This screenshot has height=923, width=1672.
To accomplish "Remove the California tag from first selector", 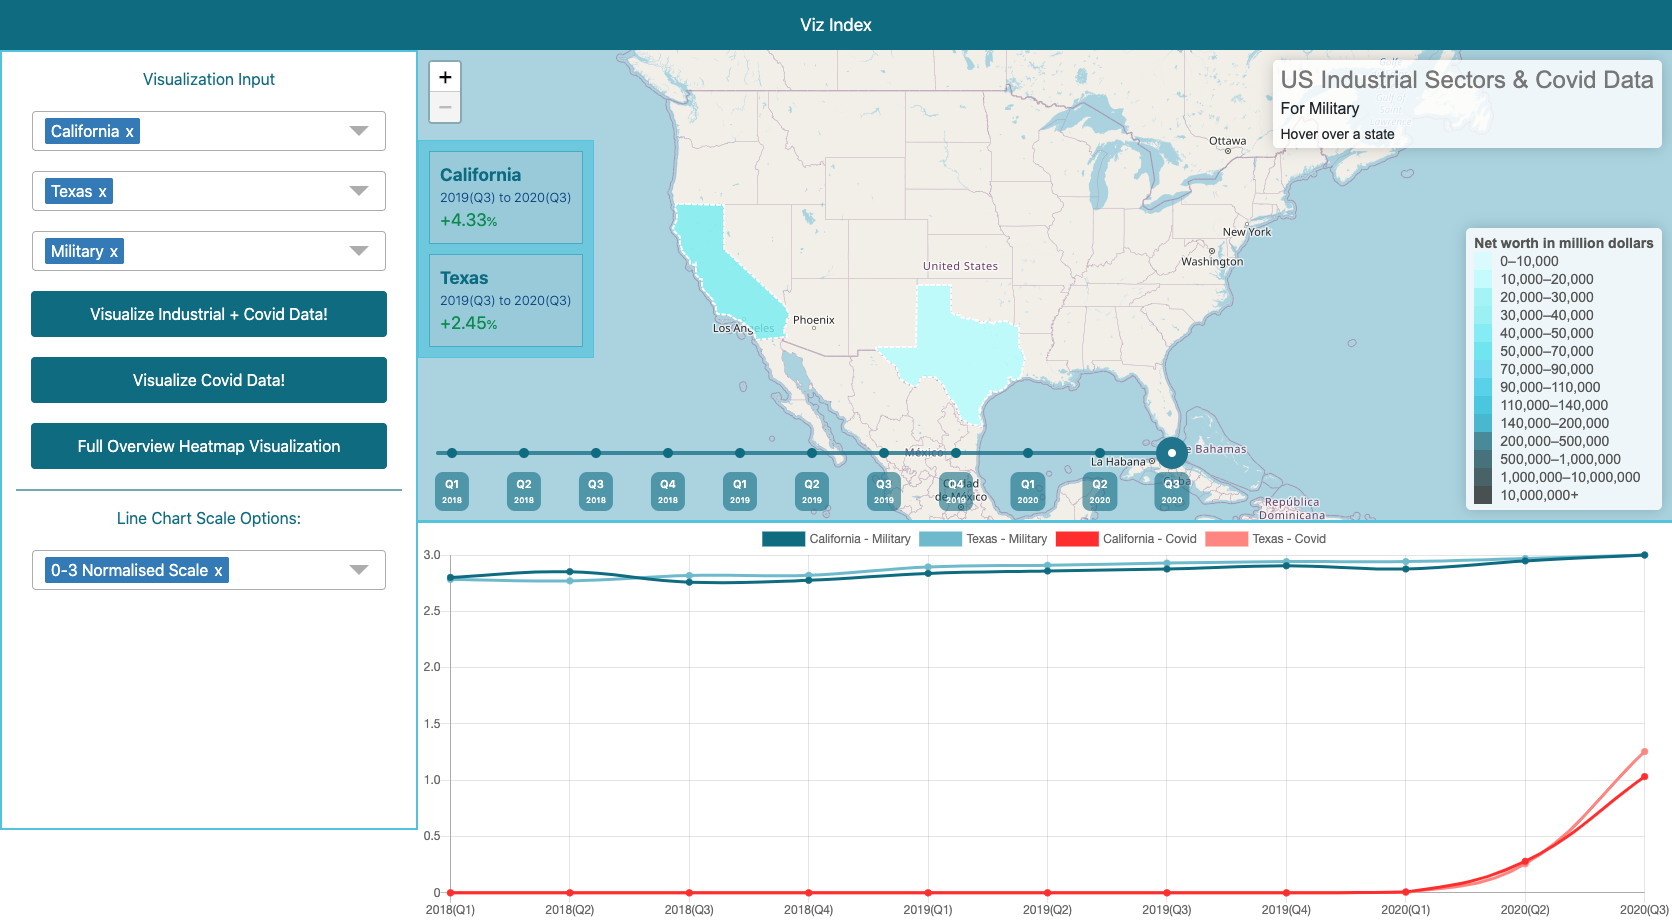I will 129,131.
